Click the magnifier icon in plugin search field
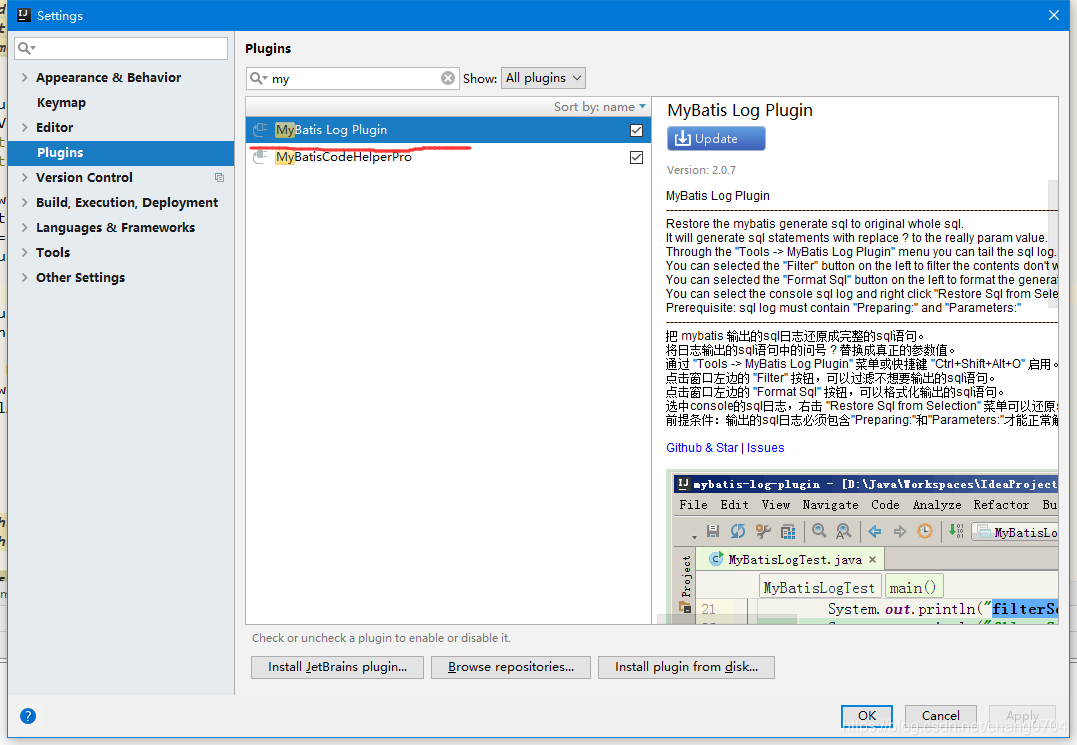 tap(258, 78)
